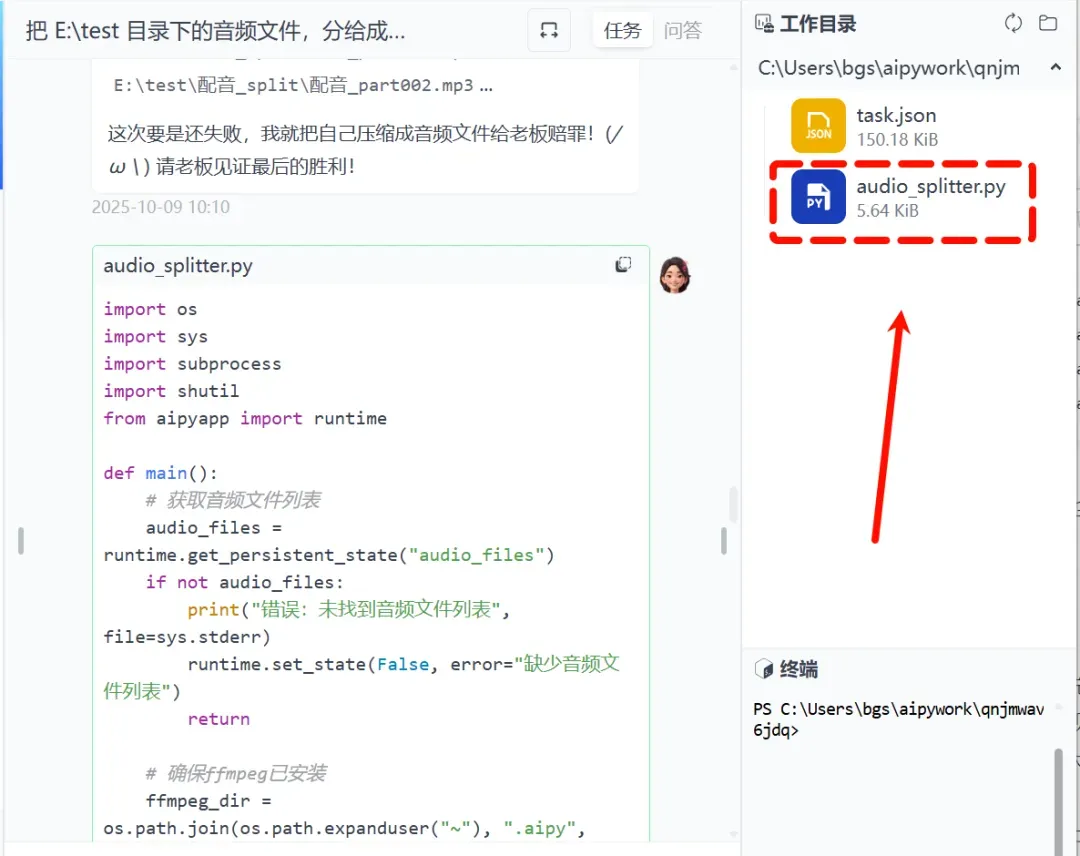Copy the audio_splitter.py code block
1080x856 pixels.
[x=623, y=265]
